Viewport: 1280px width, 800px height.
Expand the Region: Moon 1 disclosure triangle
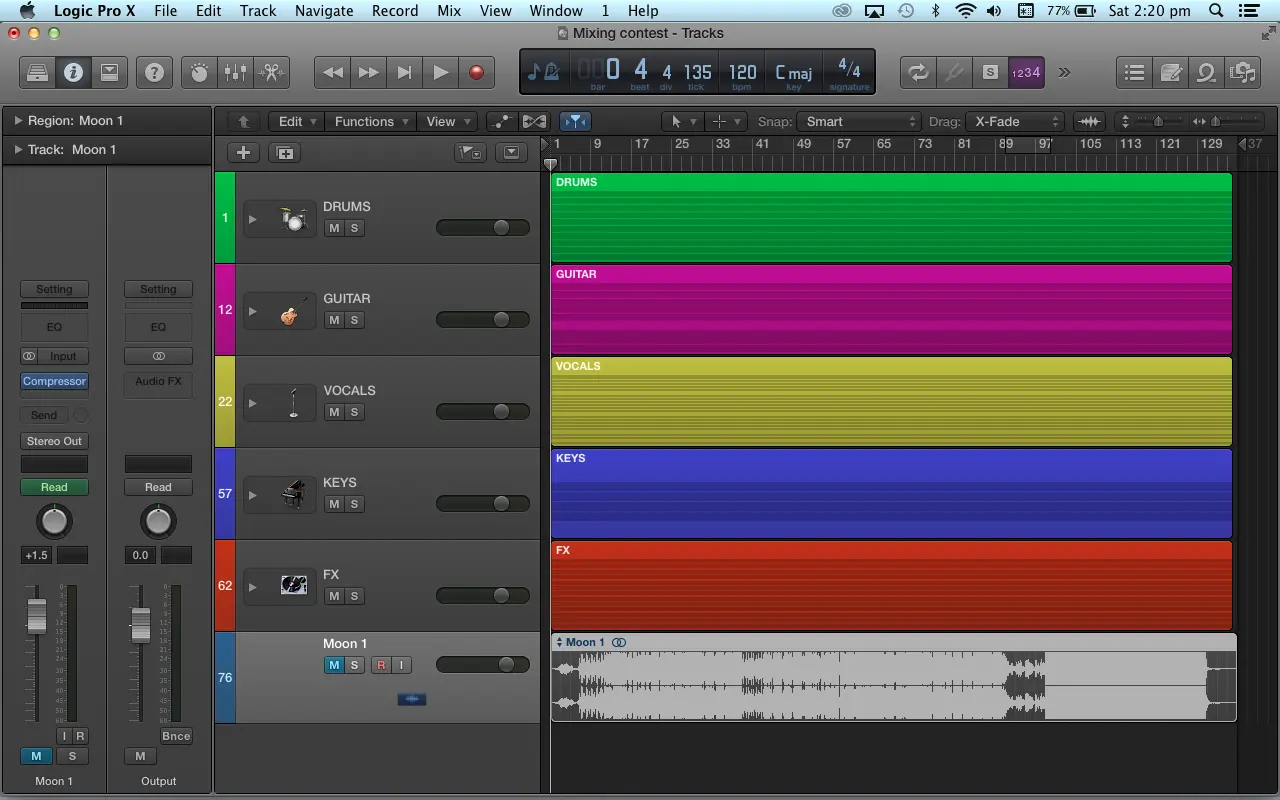coord(18,120)
